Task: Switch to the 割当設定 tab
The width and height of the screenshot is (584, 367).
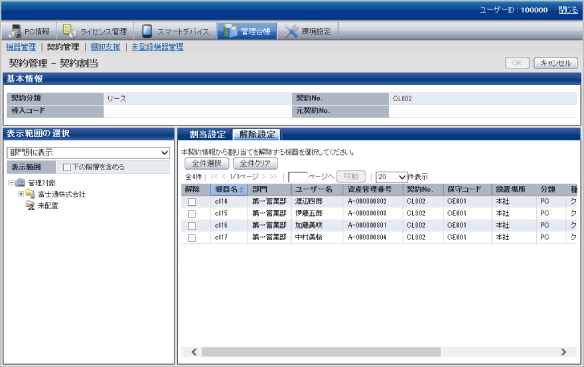Action: [x=207, y=135]
